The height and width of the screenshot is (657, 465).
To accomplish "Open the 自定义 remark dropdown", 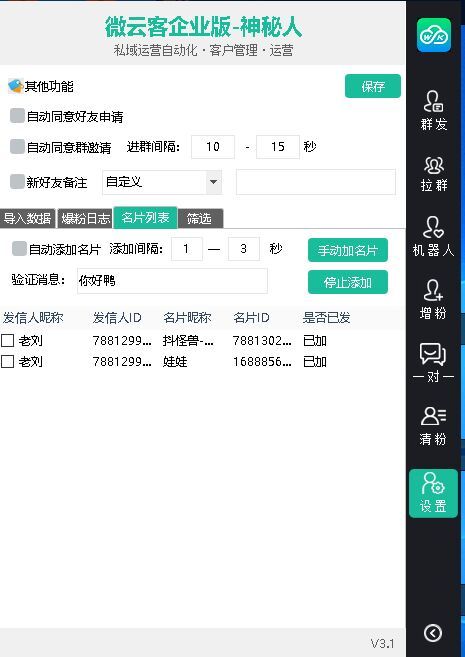I will coord(162,182).
